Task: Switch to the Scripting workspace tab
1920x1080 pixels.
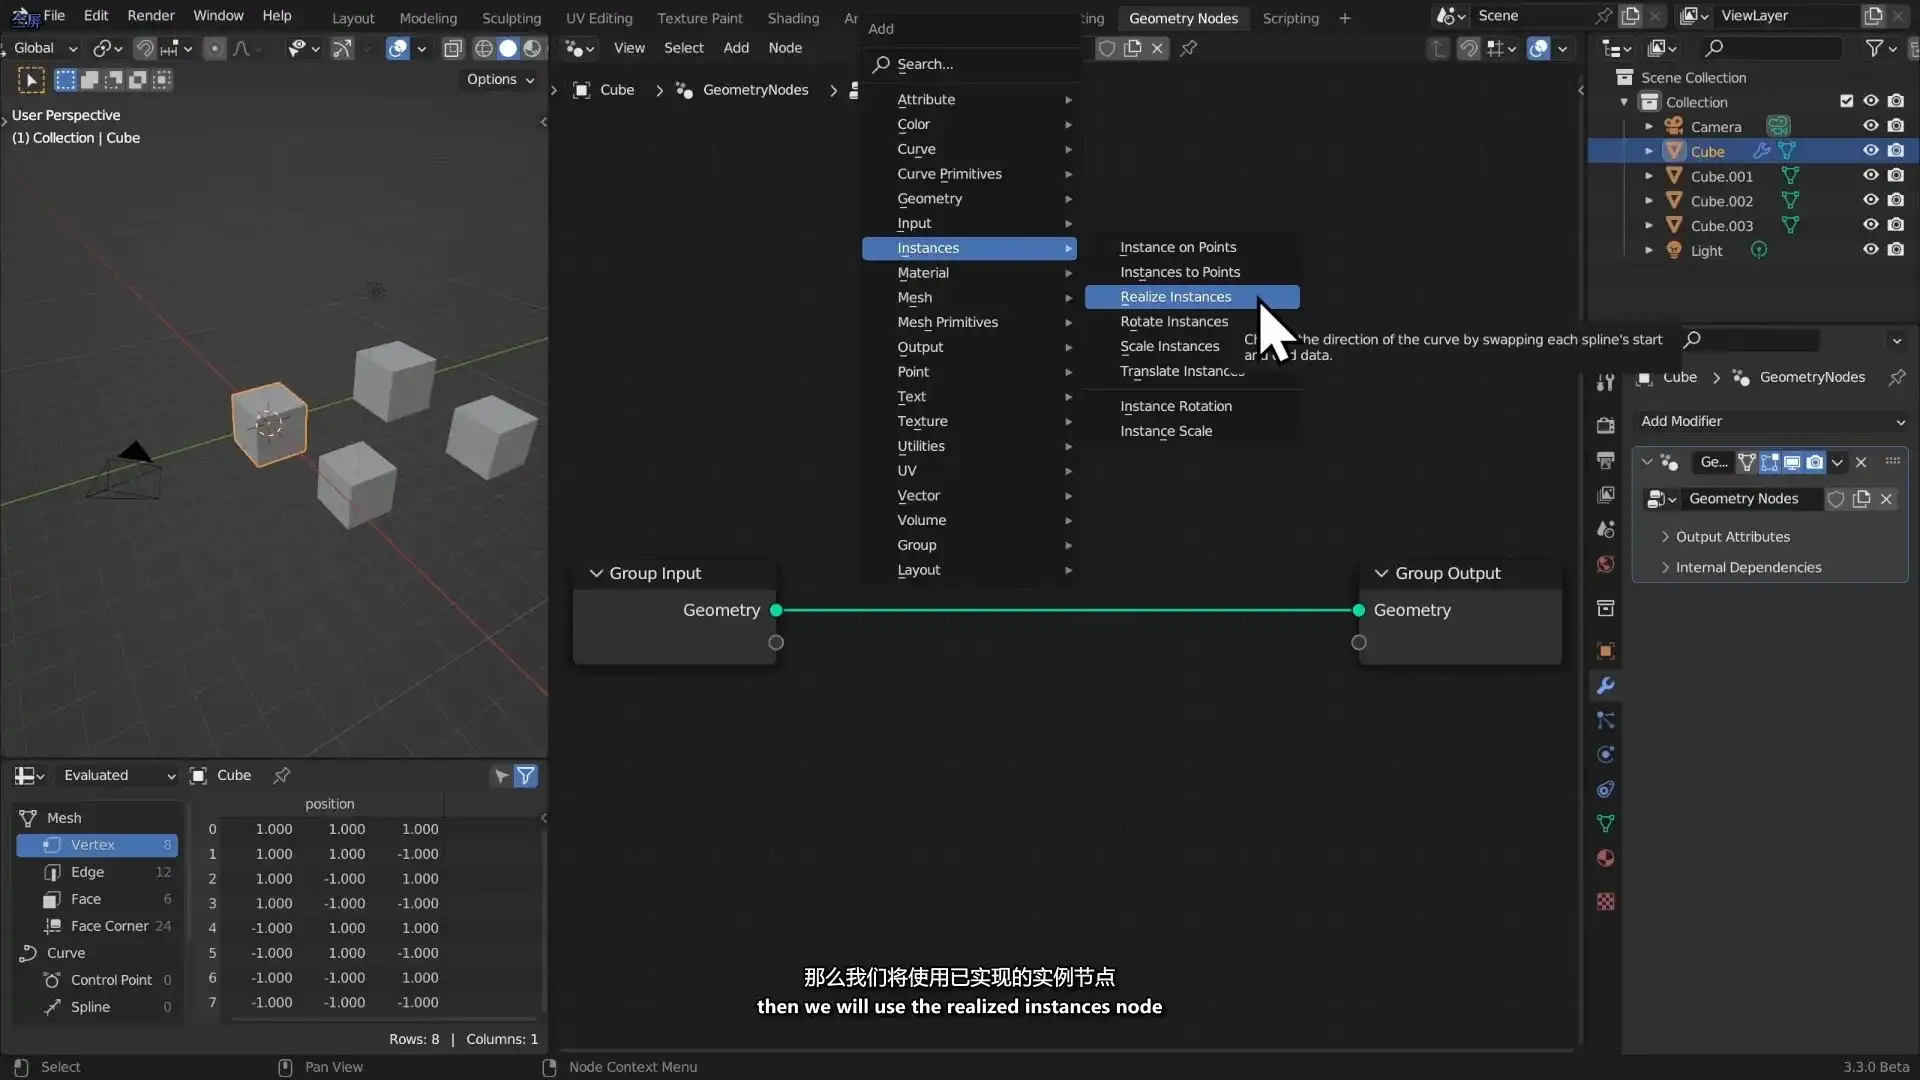Action: pyautogui.click(x=1290, y=18)
